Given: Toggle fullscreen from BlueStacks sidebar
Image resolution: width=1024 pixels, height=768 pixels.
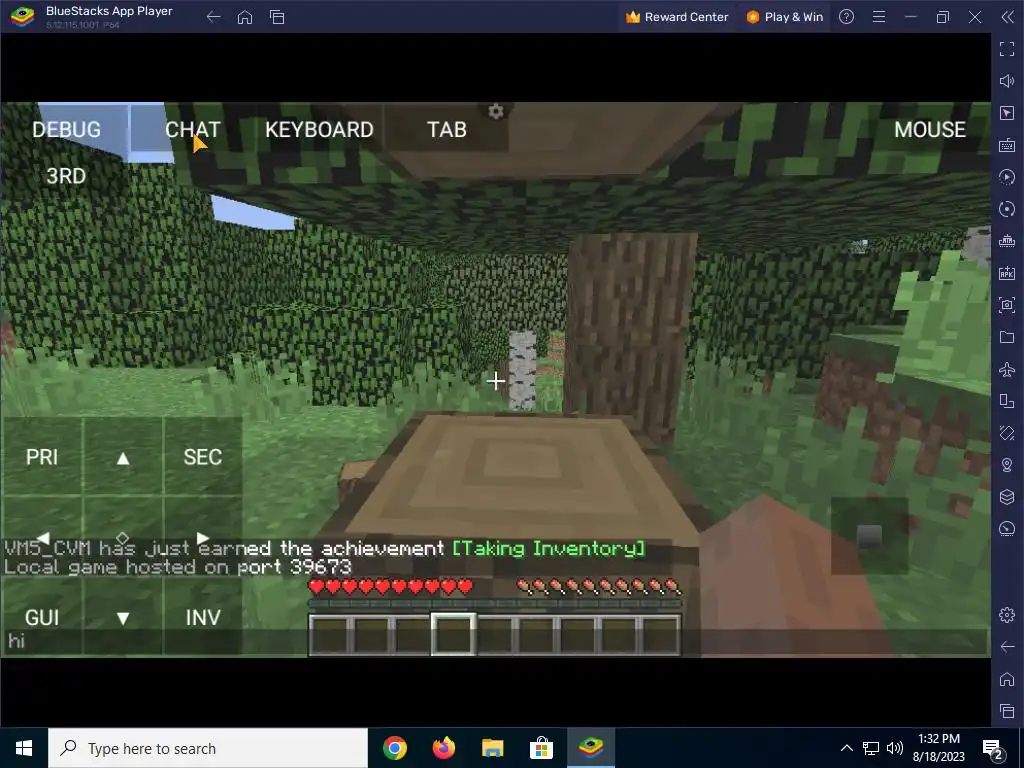Looking at the screenshot, I should point(1006,48).
